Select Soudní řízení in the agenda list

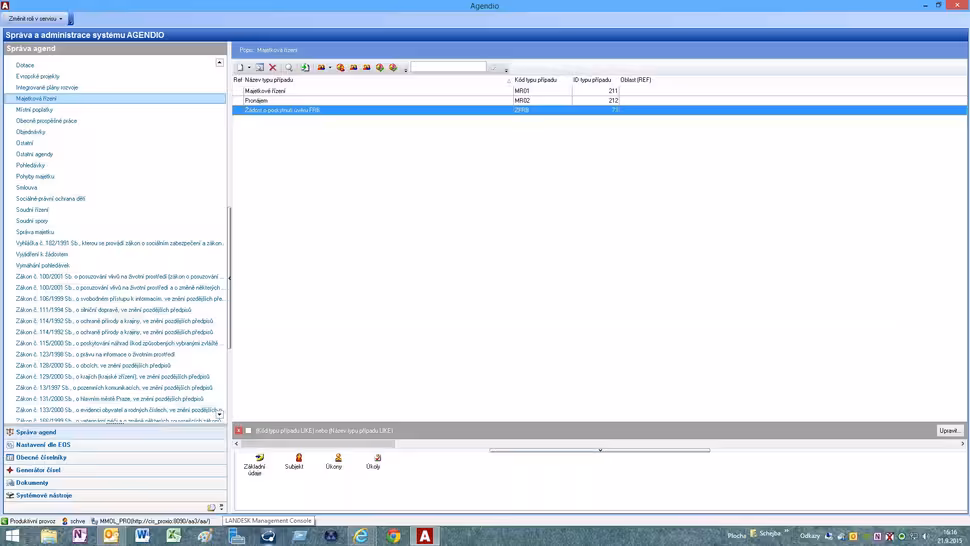coord(32,210)
